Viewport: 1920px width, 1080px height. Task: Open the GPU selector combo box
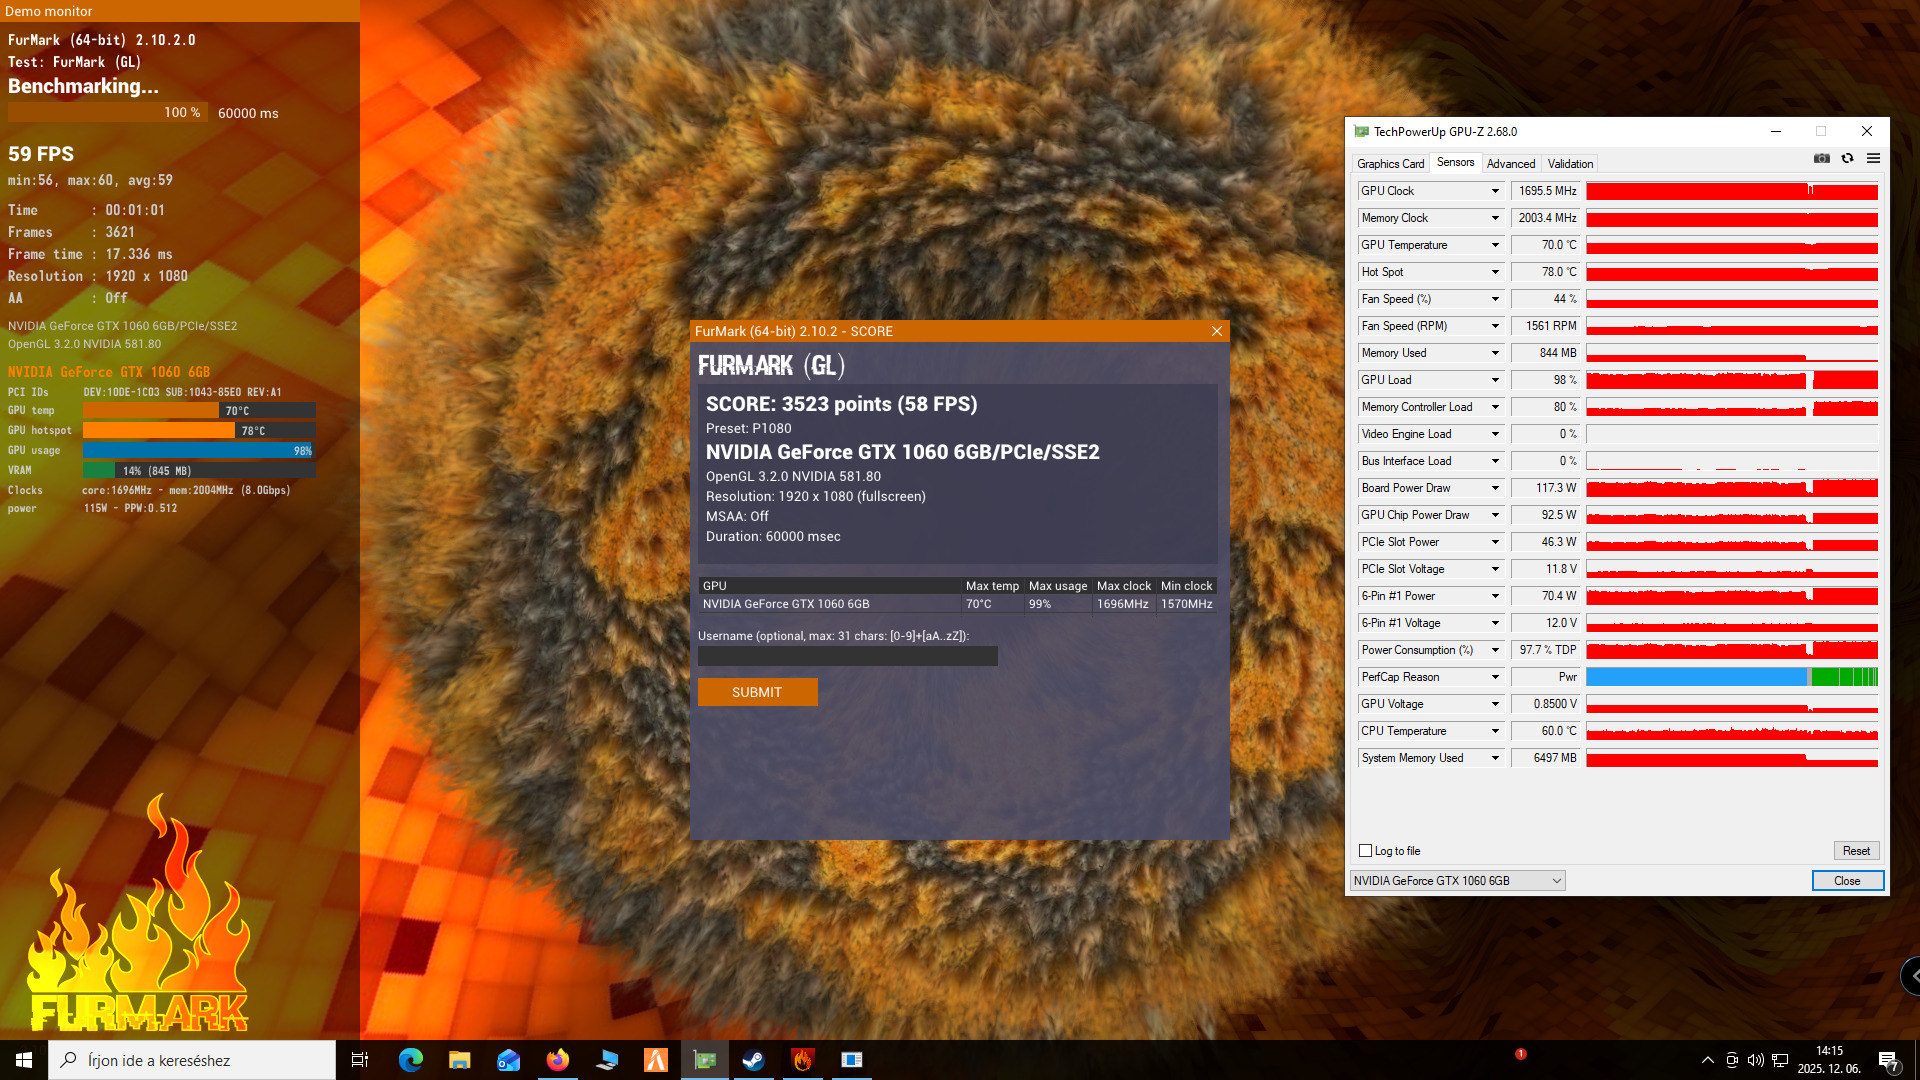click(1457, 881)
